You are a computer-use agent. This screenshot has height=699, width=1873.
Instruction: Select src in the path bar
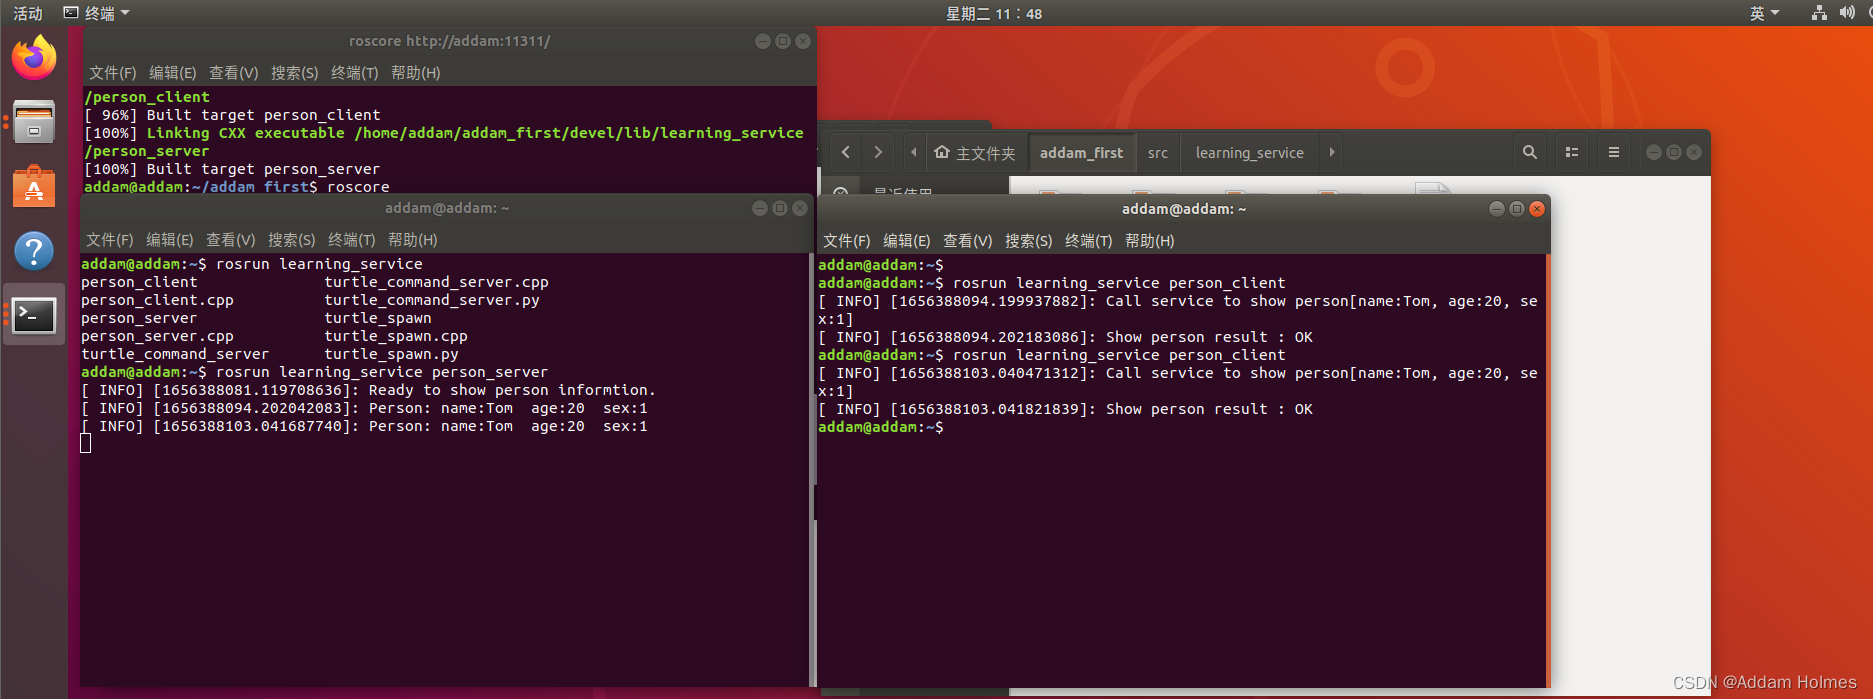tap(1158, 153)
